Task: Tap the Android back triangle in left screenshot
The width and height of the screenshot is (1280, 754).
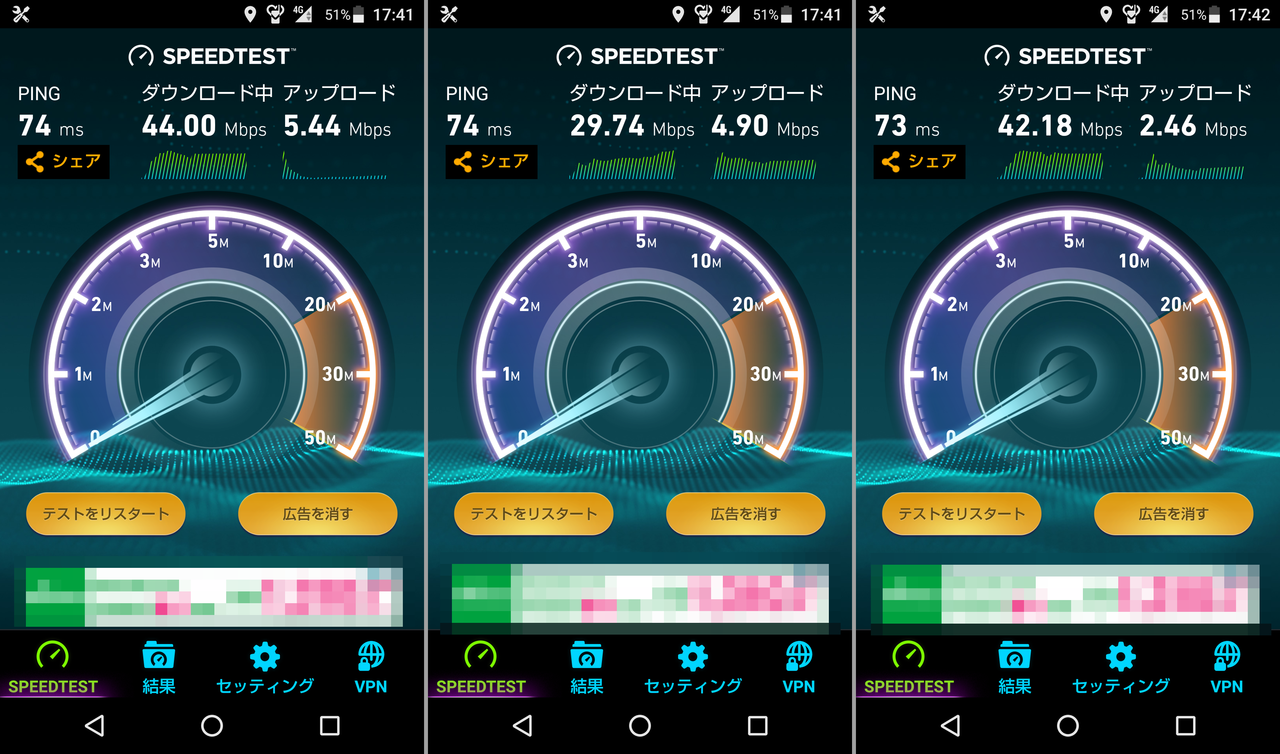Action: tap(94, 725)
